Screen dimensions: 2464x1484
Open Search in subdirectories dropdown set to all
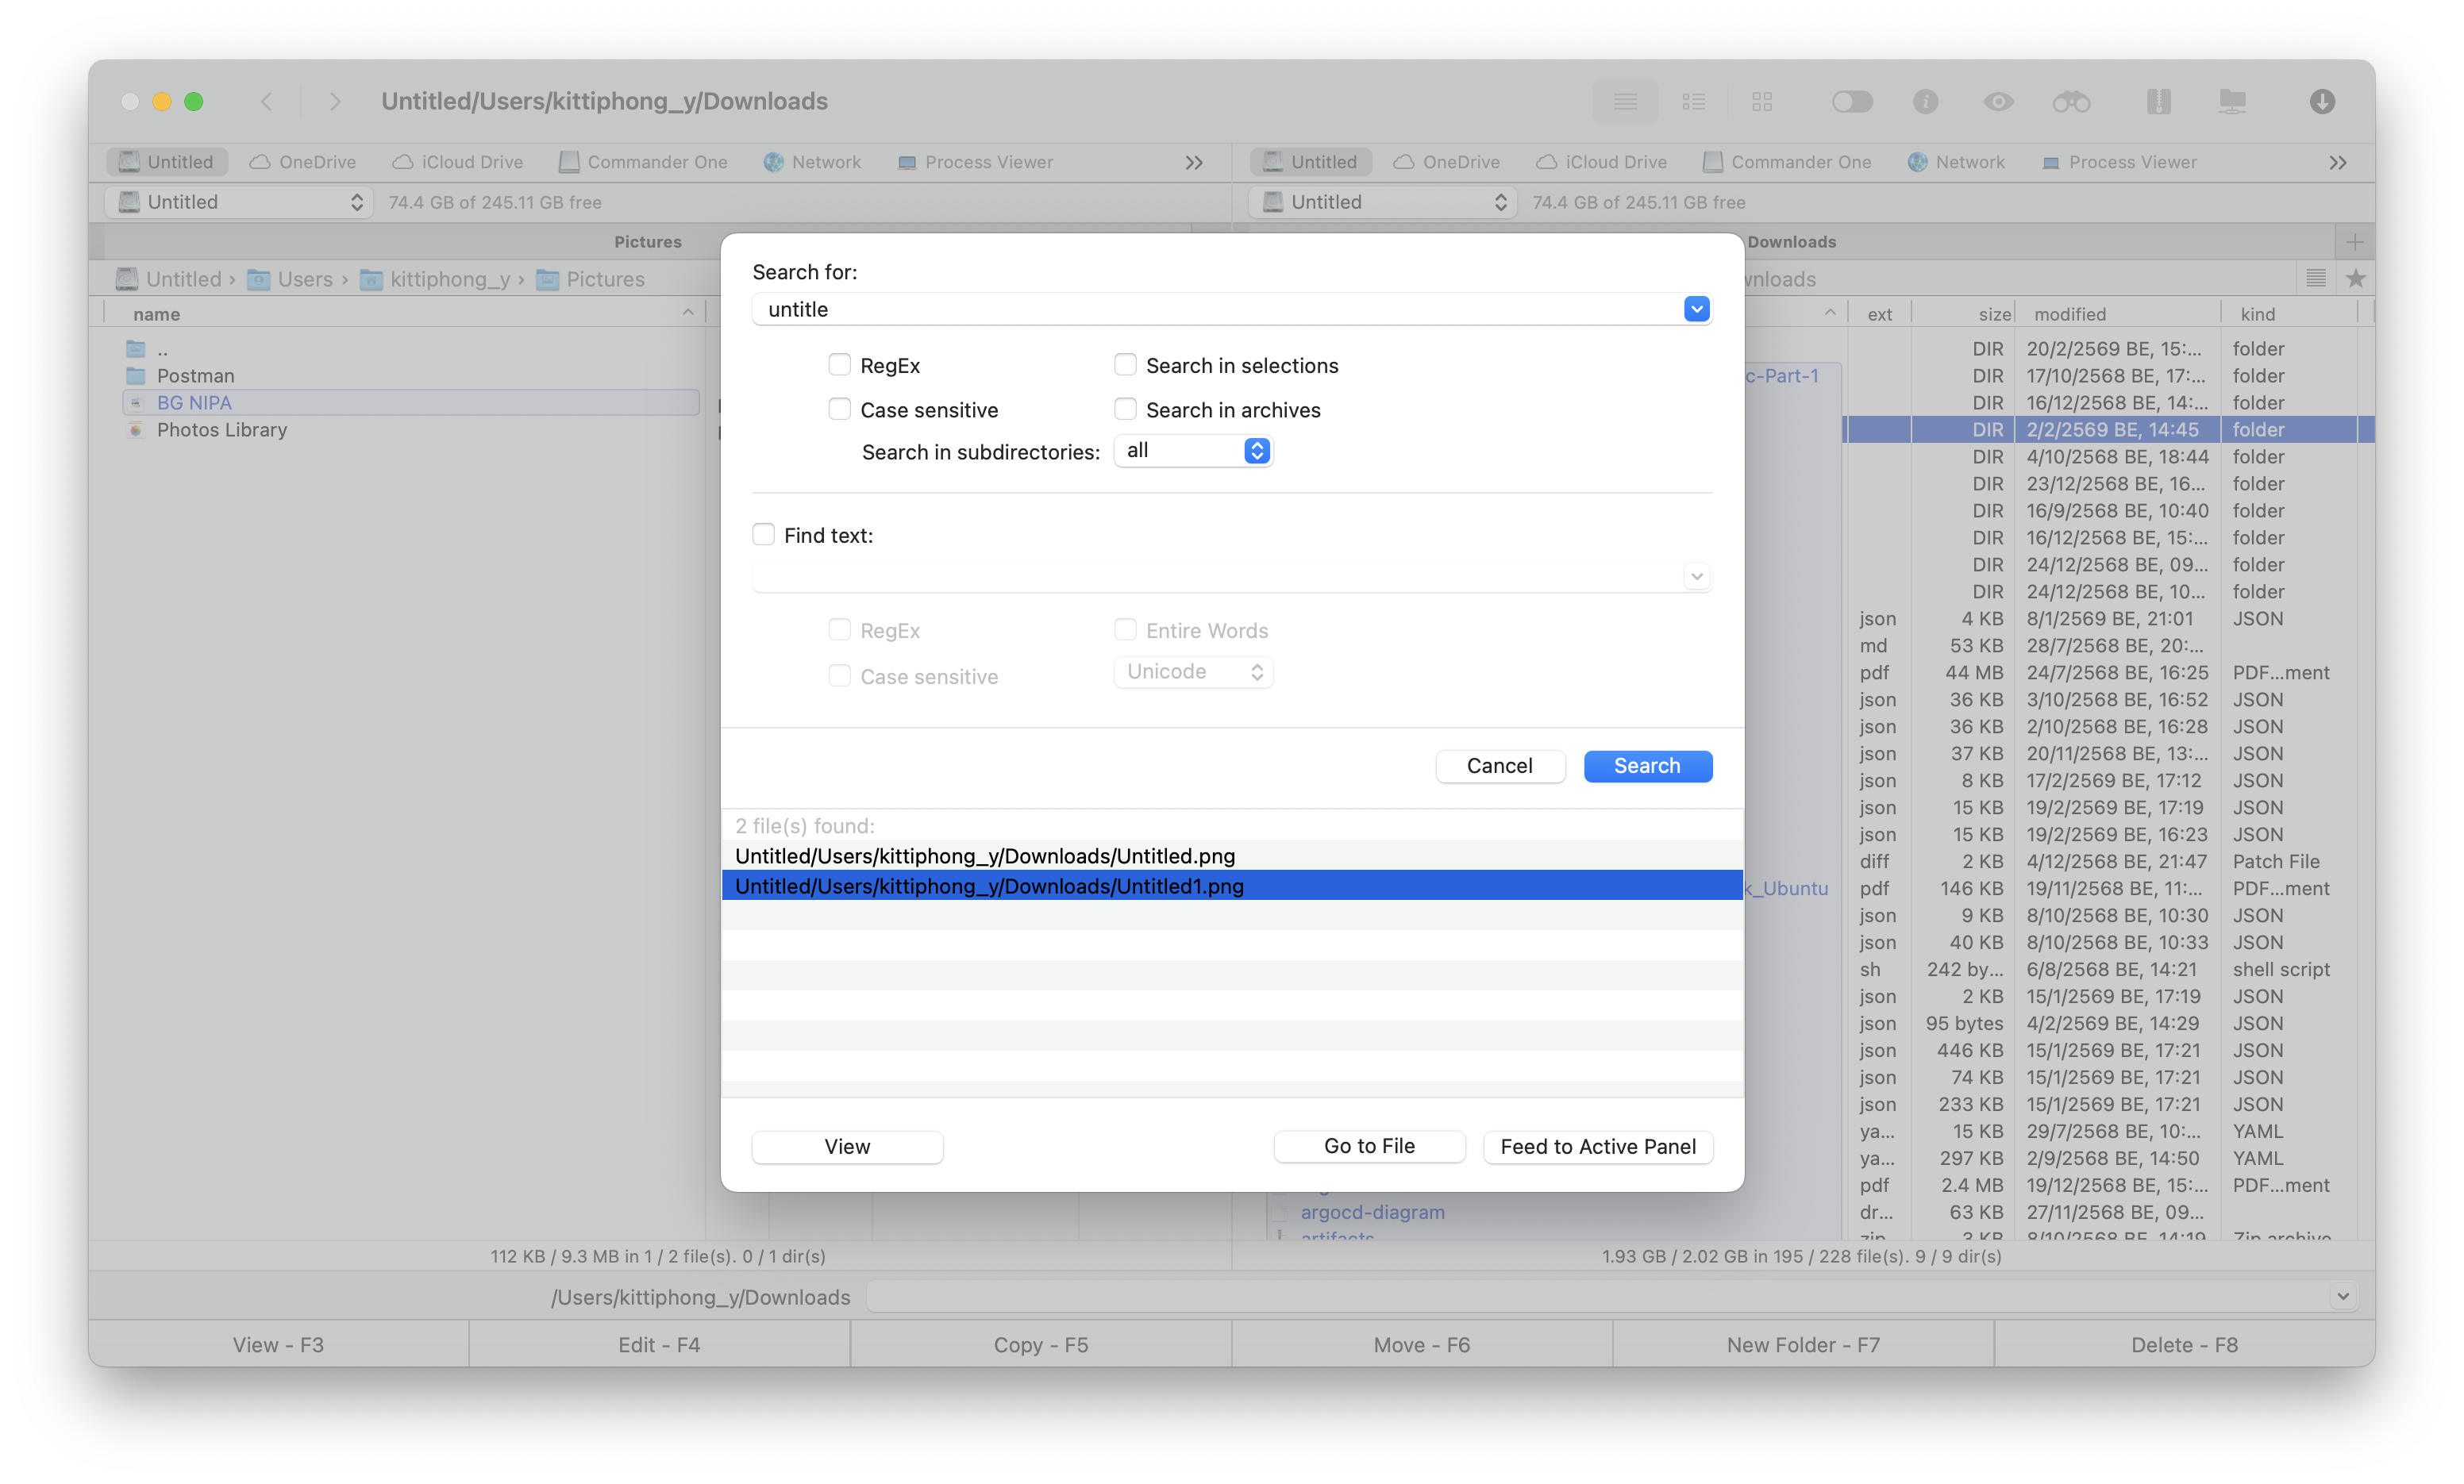tap(1194, 451)
